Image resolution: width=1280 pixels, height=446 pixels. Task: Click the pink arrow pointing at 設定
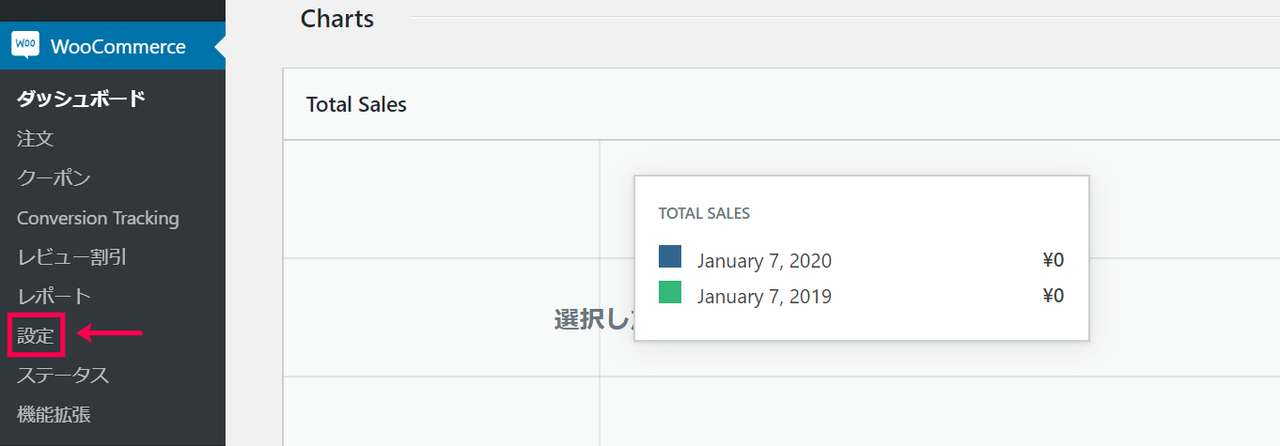click(110, 333)
